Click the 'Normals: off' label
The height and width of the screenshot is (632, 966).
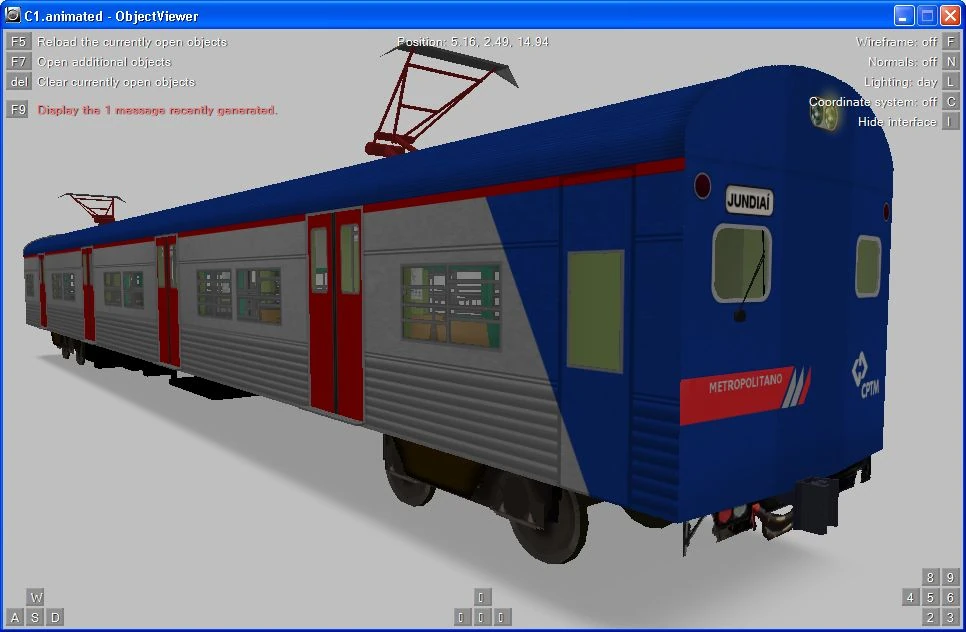click(903, 62)
